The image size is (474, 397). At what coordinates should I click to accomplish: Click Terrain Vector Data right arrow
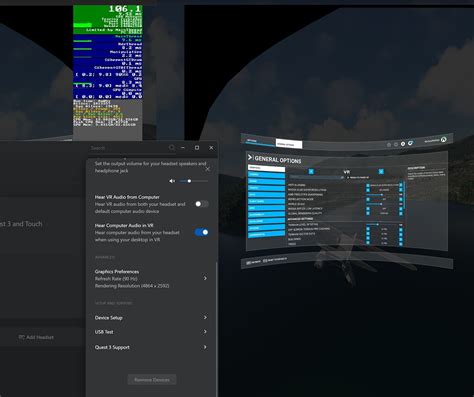(401, 234)
